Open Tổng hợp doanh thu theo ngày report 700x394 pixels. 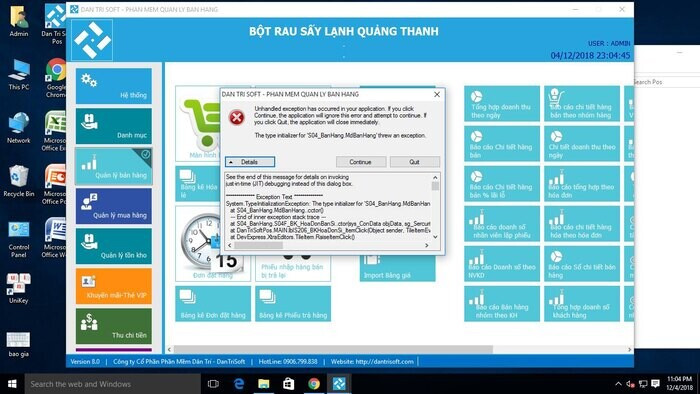pos(502,104)
